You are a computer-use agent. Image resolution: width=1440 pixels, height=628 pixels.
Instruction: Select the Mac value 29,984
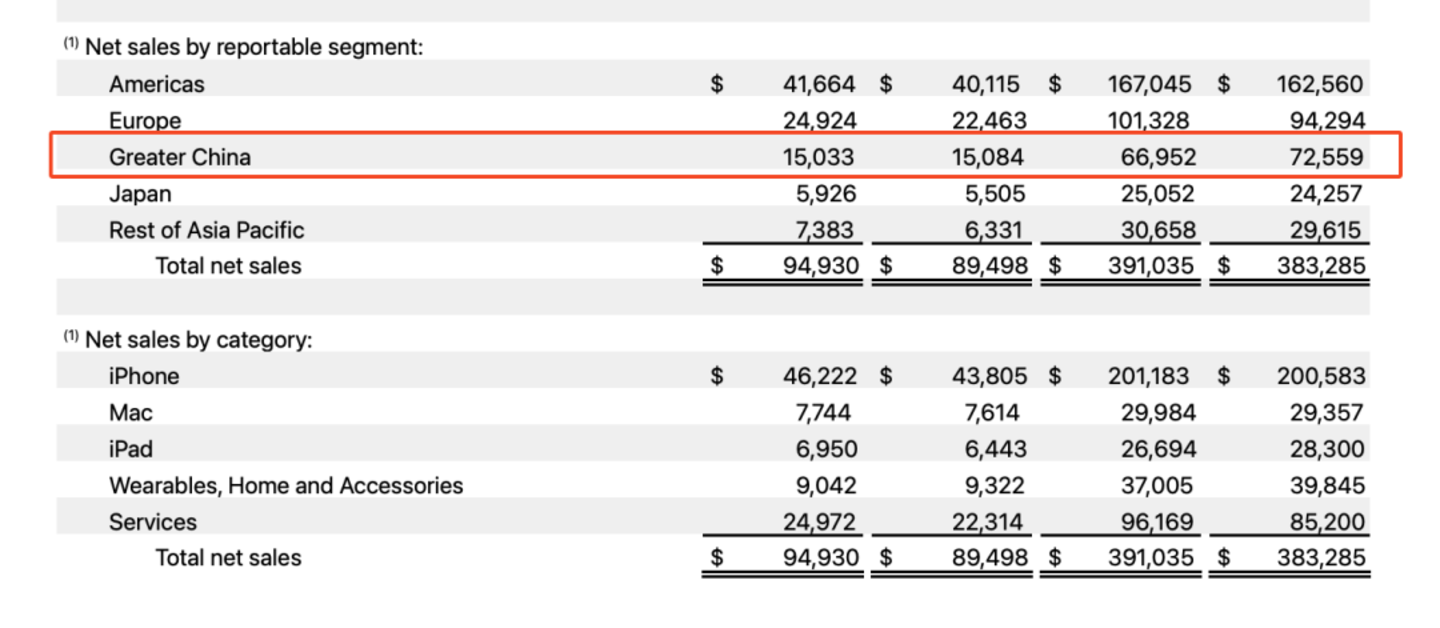coord(1156,412)
